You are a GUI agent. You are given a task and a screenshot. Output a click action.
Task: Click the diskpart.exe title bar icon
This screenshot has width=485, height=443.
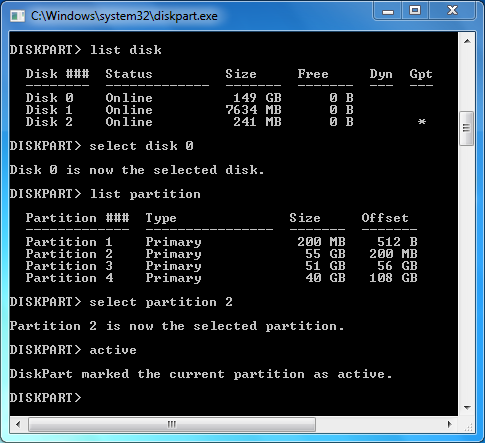[17, 16]
